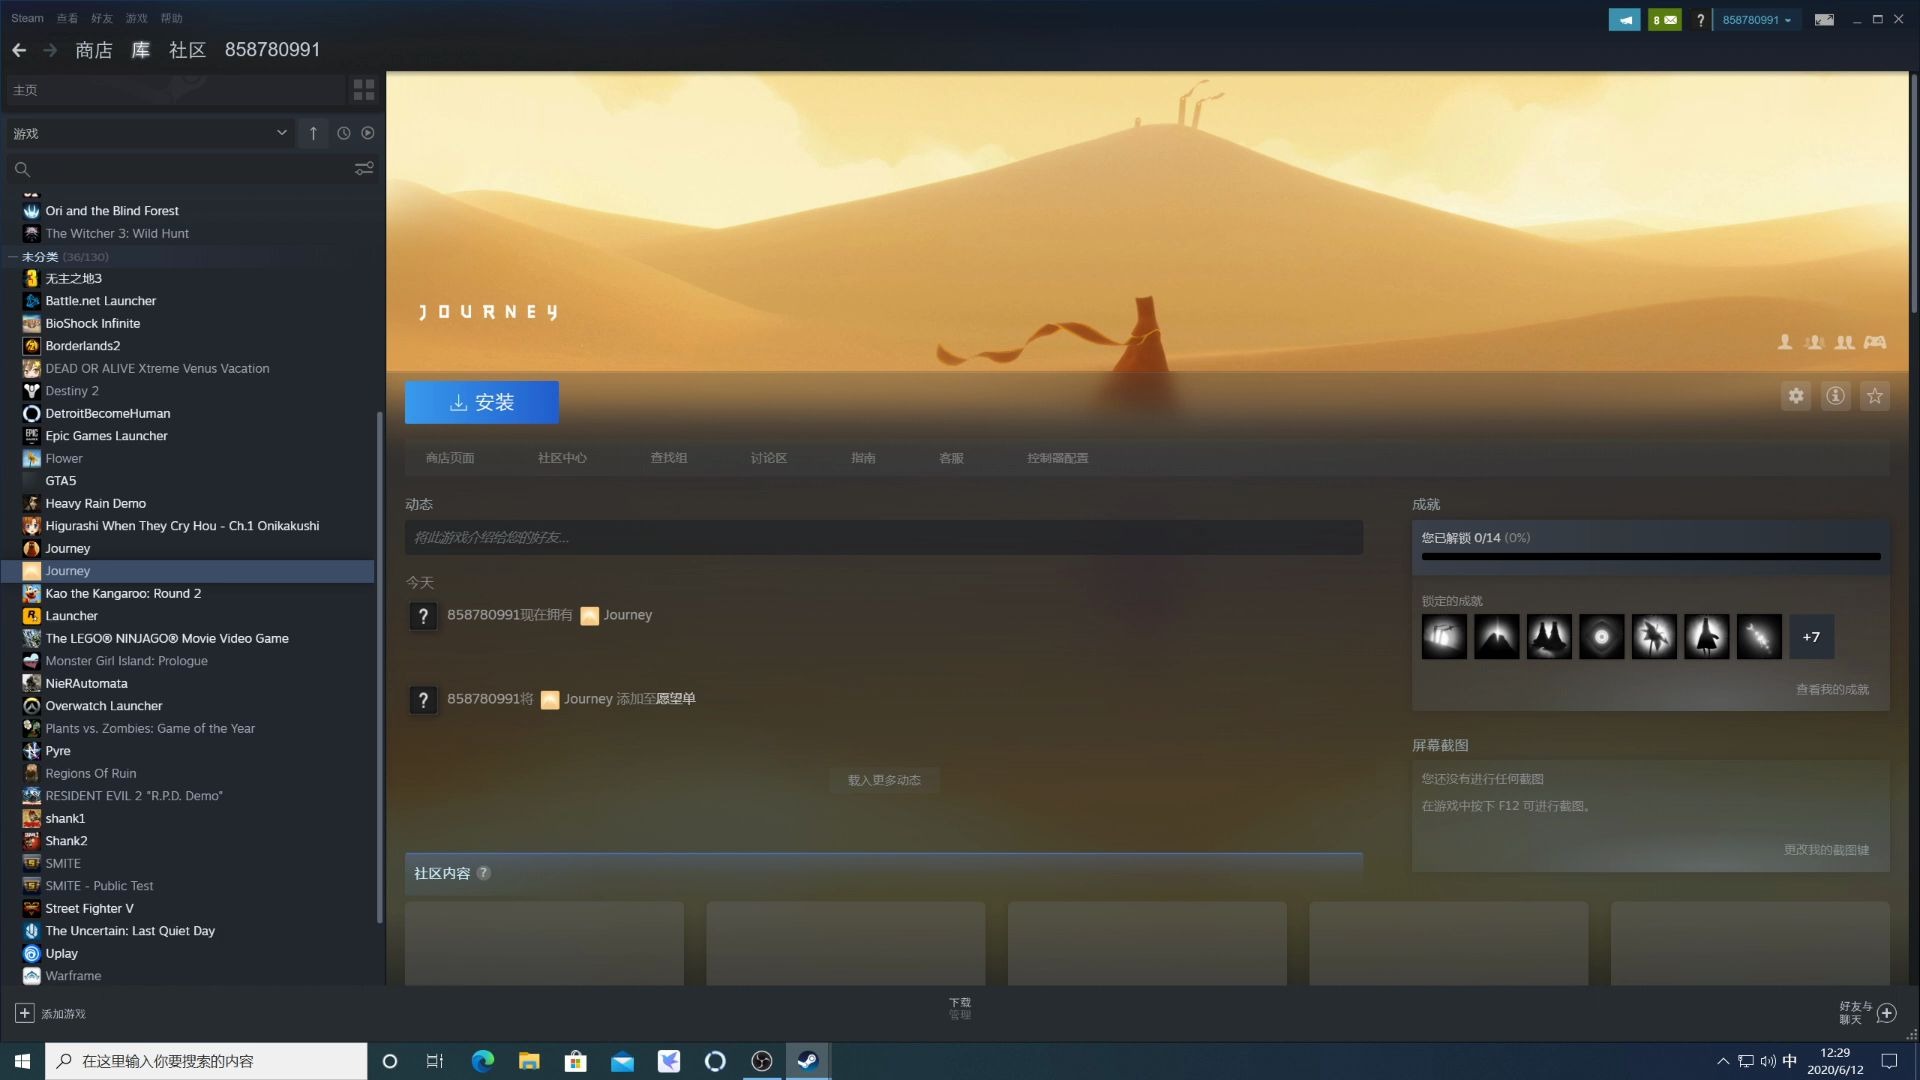Screen dimensions: 1920x1080
Task: Click the single-player icon on banner
Action: [x=1785, y=342]
